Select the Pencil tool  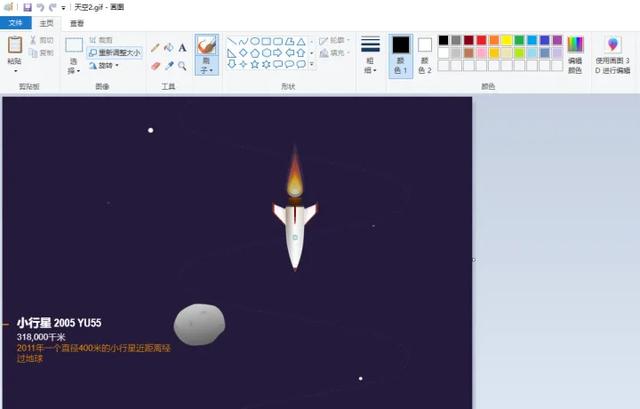[155, 48]
